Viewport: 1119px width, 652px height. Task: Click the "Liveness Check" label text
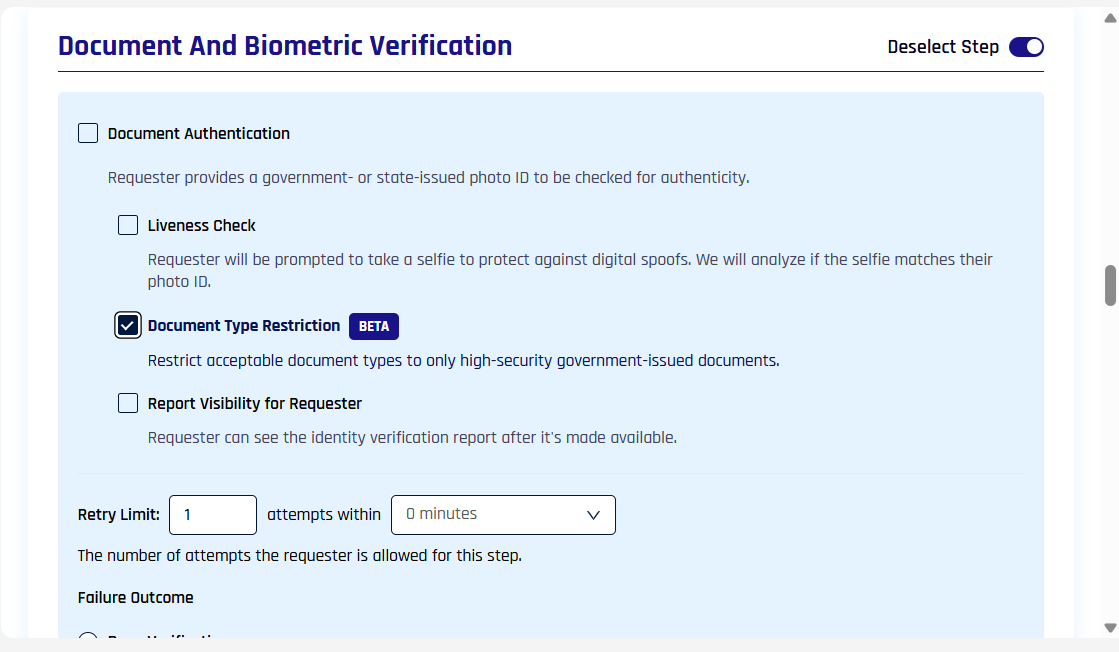point(202,225)
